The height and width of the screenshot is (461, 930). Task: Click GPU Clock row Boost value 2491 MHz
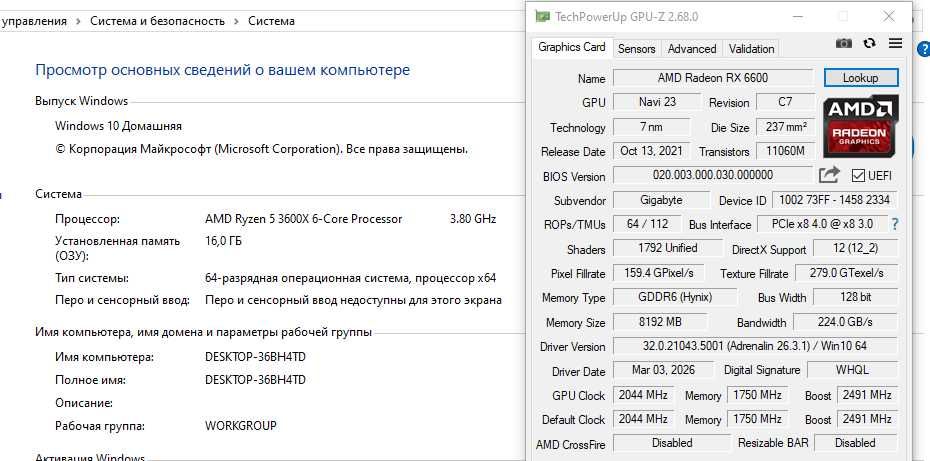click(867, 395)
